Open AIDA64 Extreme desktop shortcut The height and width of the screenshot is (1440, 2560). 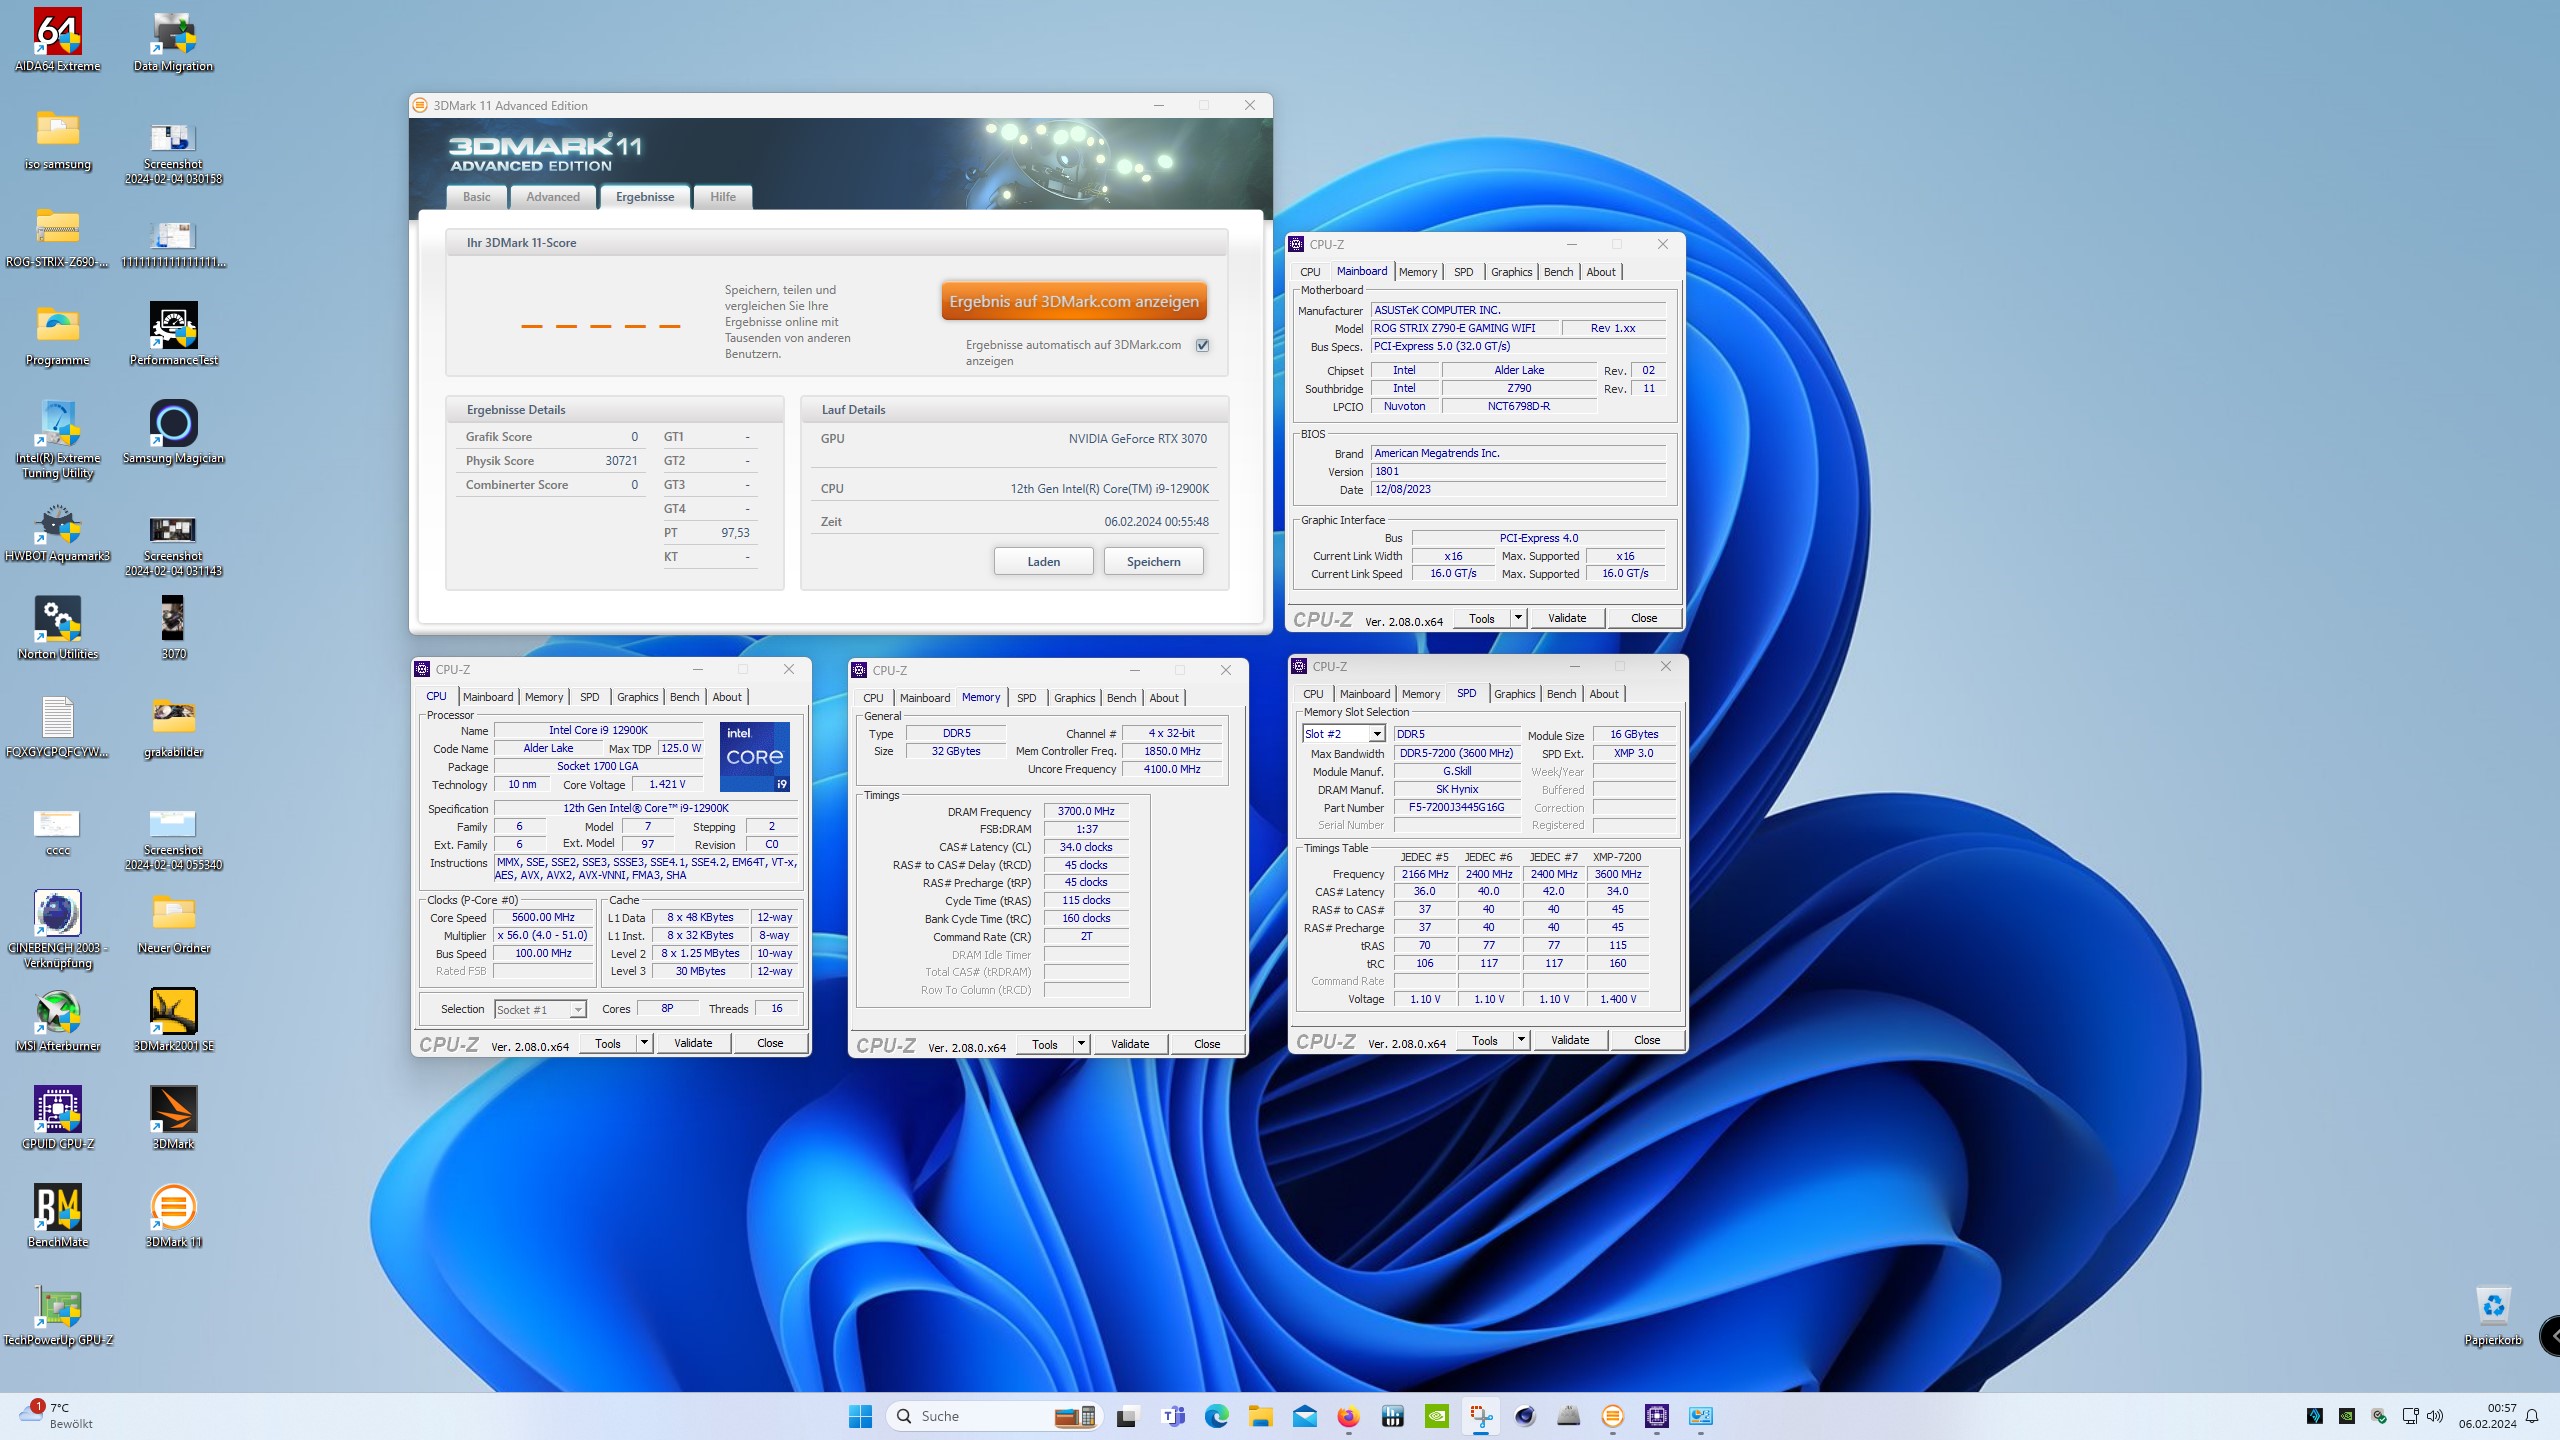click(x=57, y=41)
